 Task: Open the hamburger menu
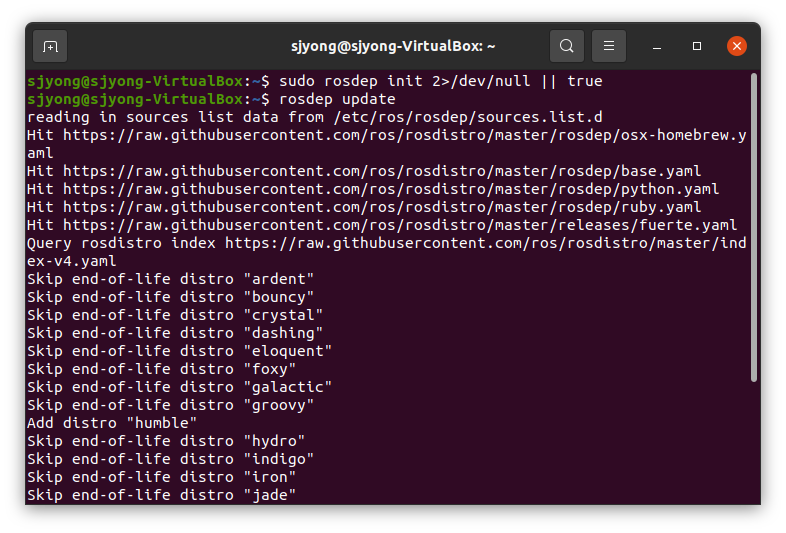click(x=609, y=46)
